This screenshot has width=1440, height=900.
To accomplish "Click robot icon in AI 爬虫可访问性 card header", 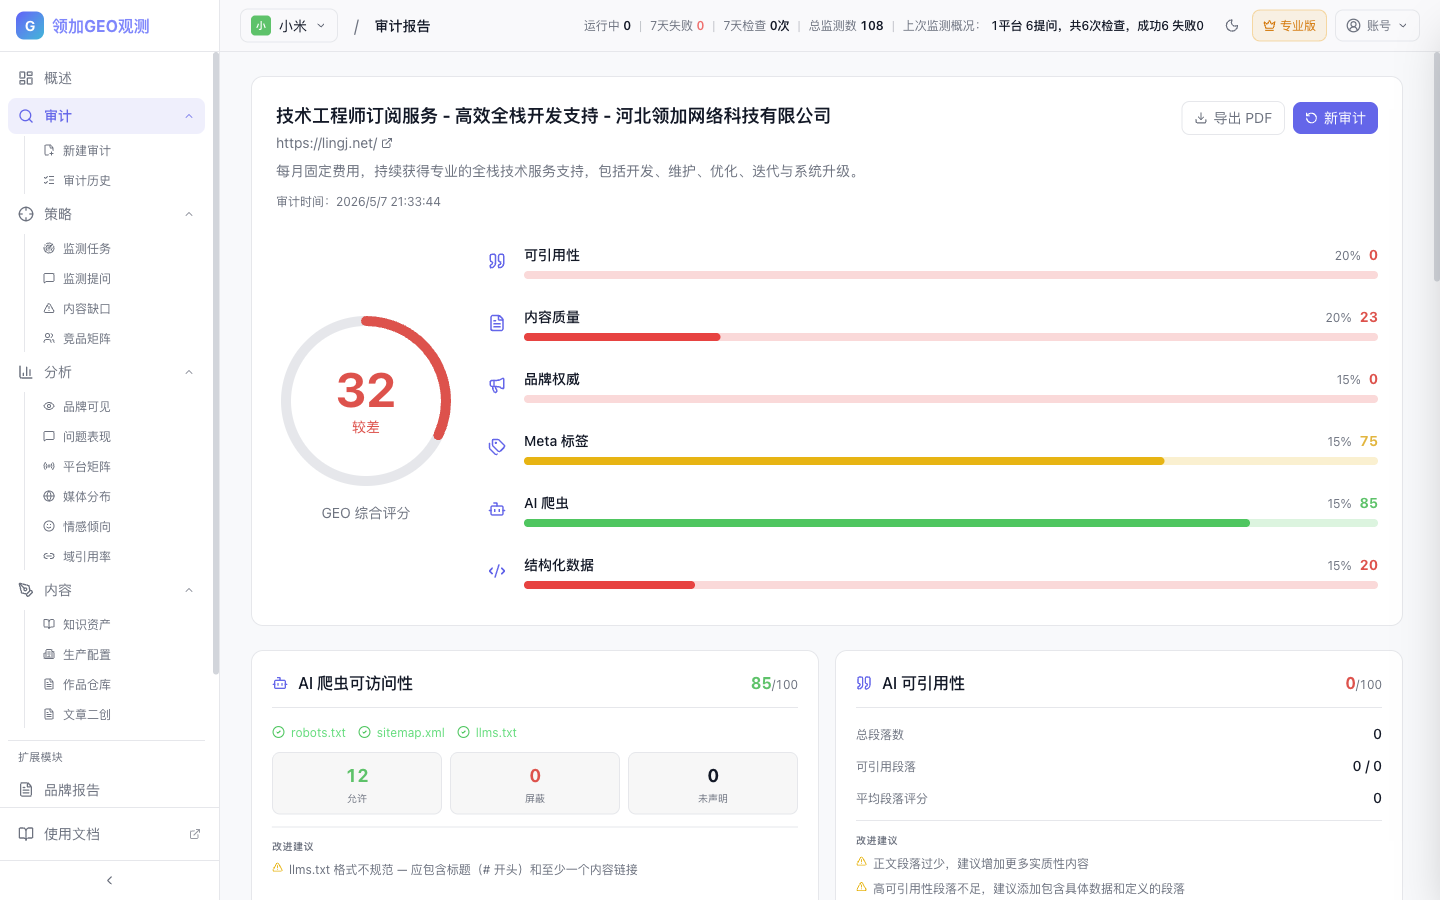I will click(x=280, y=684).
